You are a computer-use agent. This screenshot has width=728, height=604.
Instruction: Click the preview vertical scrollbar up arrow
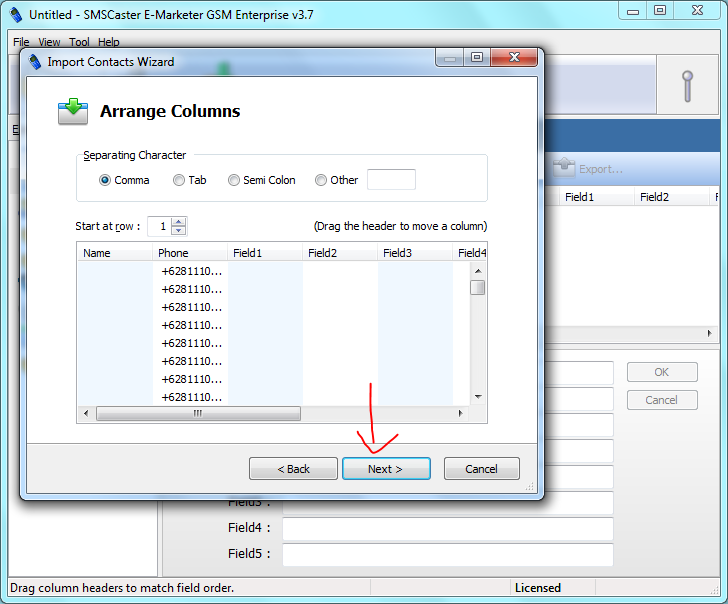pyautogui.click(x=478, y=271)
